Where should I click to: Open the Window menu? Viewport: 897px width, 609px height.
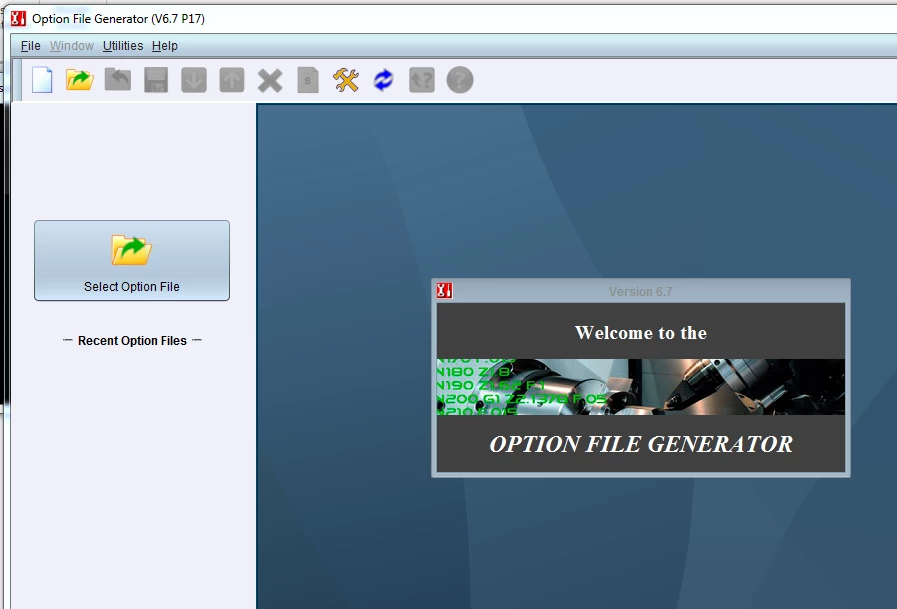(x=72, y=46)
